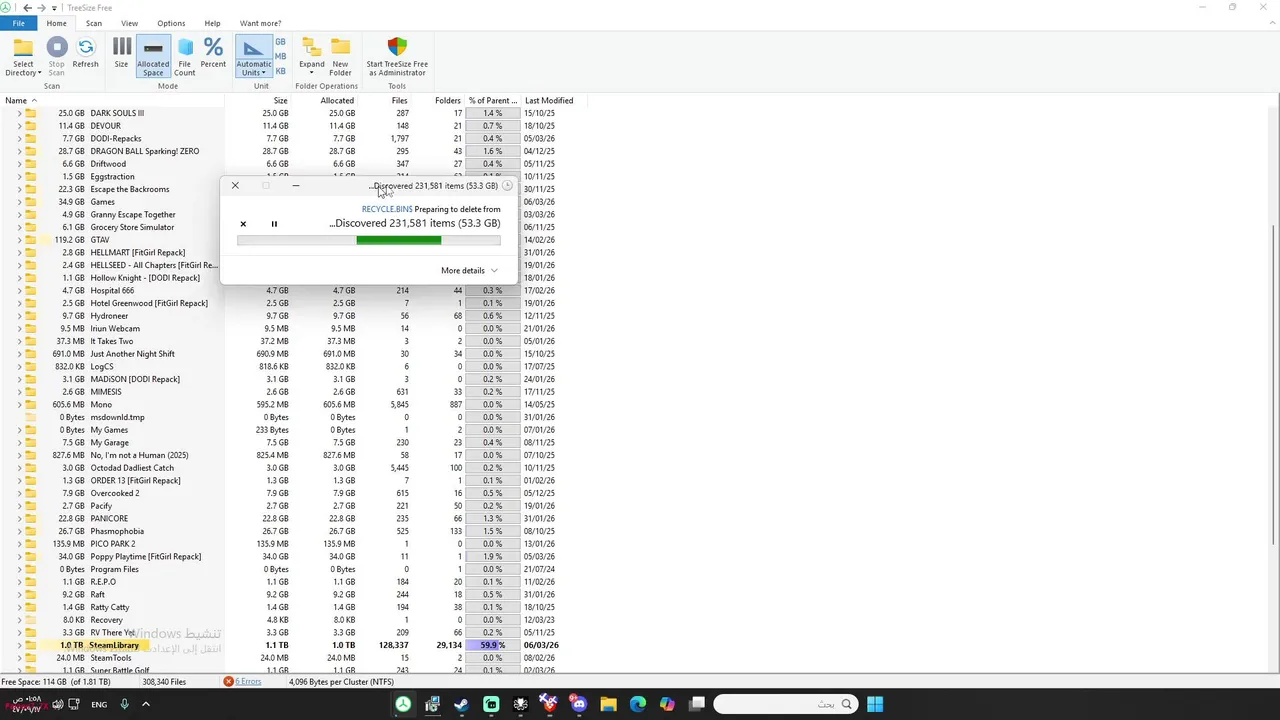Screen dimensions: 1280x720
Task: Switch to the View ribbon tab
Action: [x=129, y=23]
